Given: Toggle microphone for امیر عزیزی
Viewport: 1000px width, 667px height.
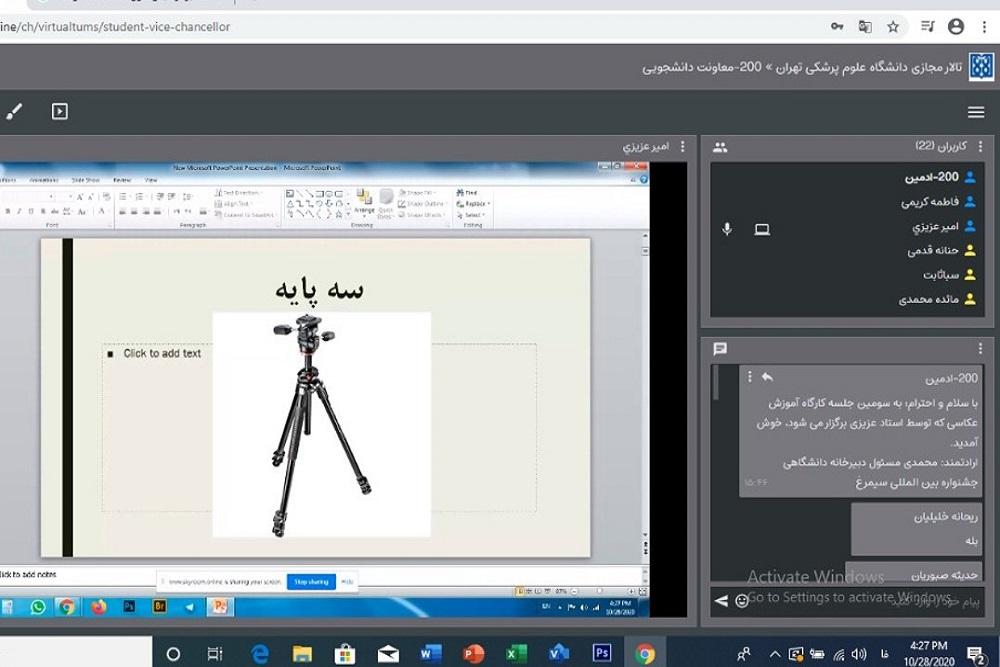Looking at the screenshot, I should [x=727, y=229].
